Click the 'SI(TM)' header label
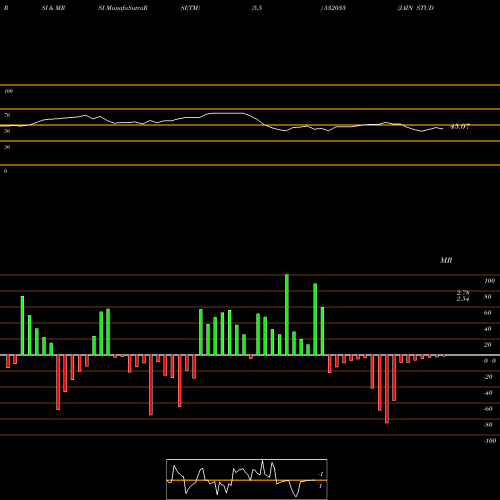 [190, 8]
